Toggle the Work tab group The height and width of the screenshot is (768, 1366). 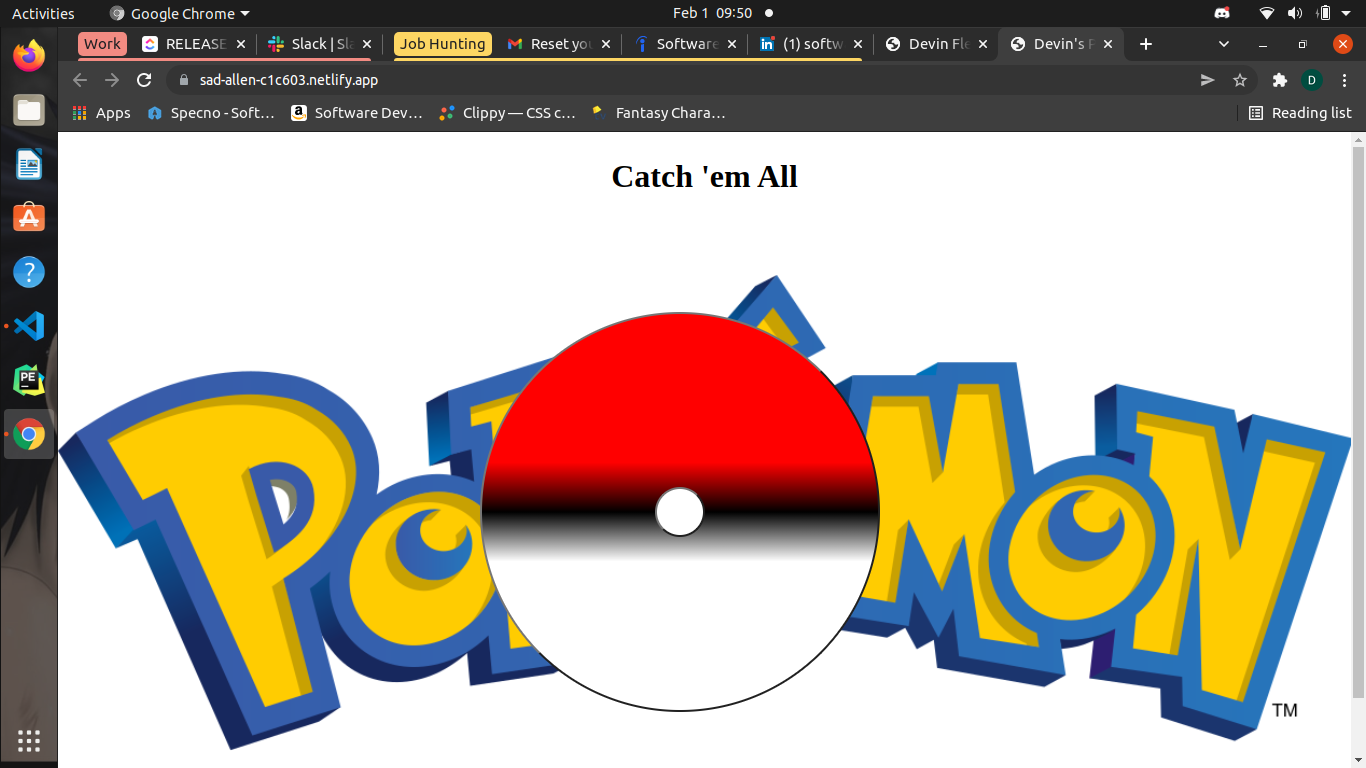click(102, 44)
